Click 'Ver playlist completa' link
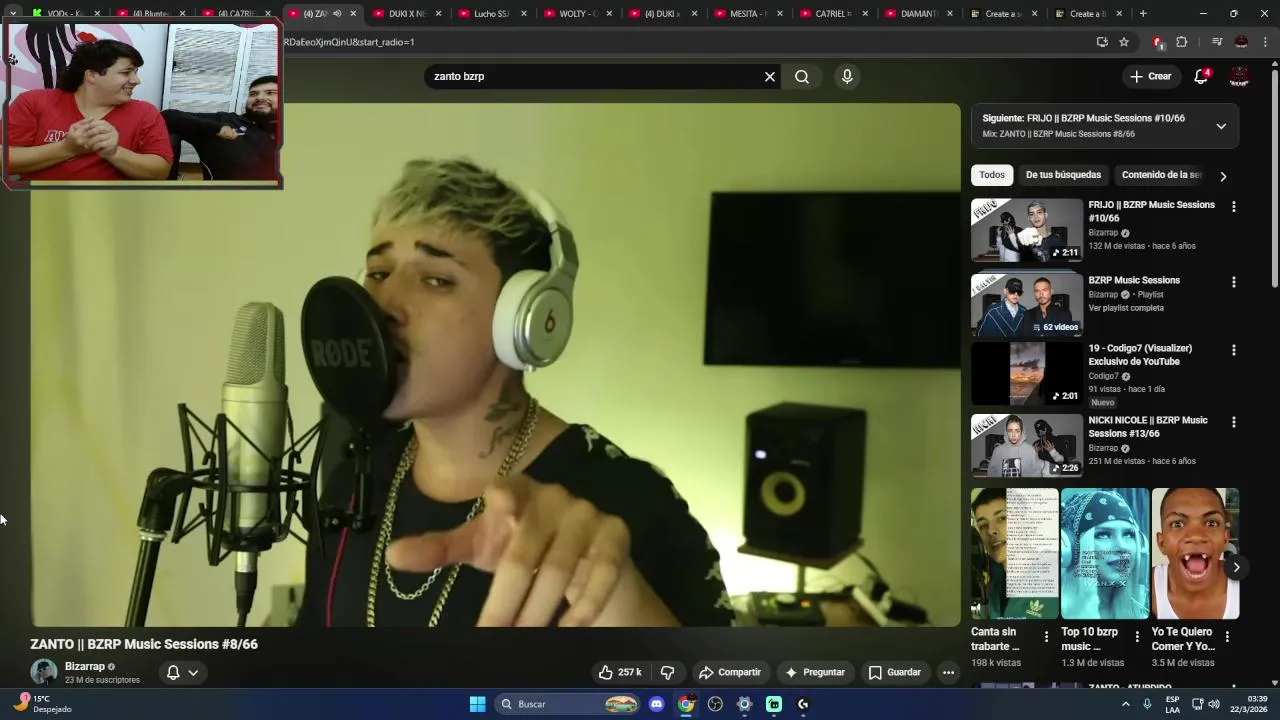This screenshot has height=720, width=1280. [x=1126, y=308]
